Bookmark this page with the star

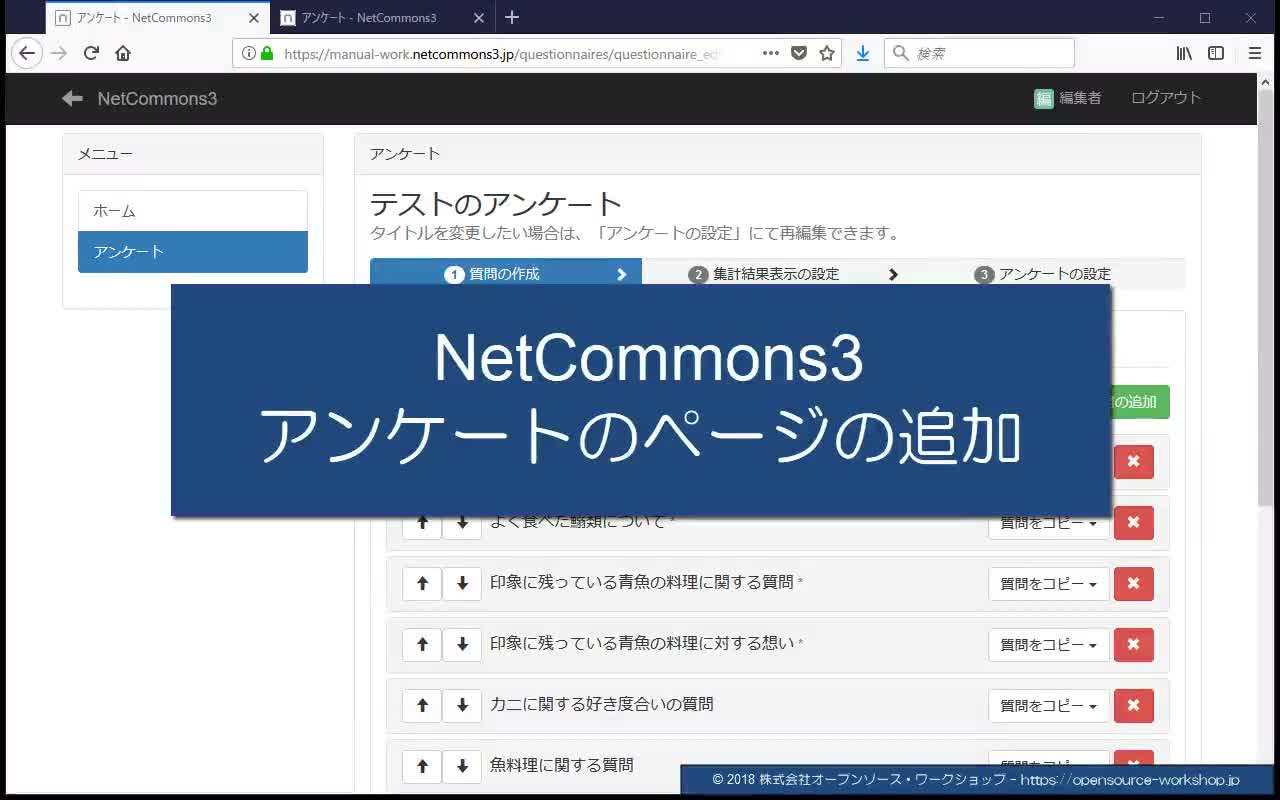pos(827,53)
